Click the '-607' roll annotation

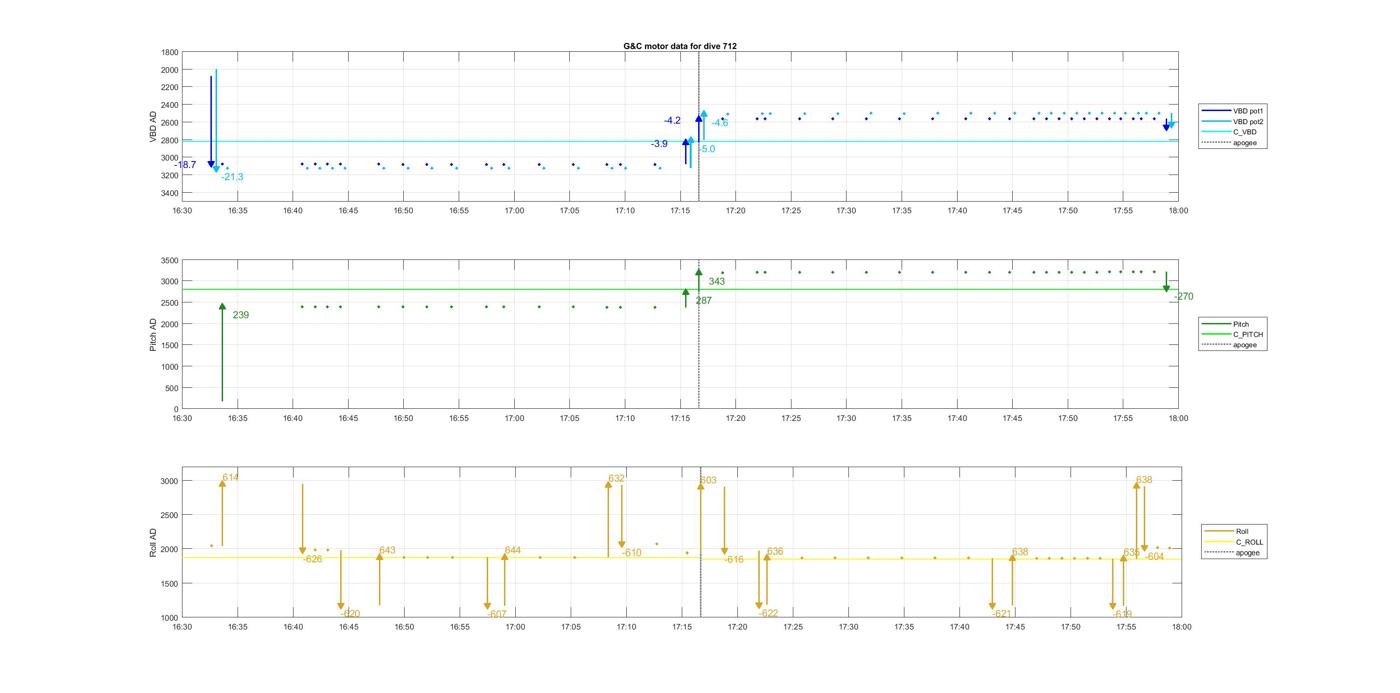click(497, 614)
